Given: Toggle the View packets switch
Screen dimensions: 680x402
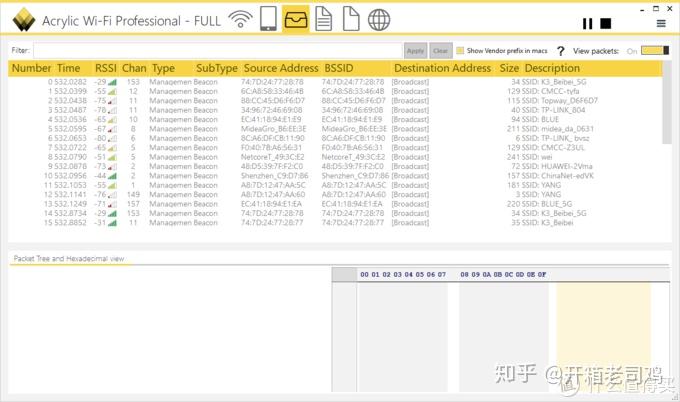Looking at the screenshot, I should click(x=655, y=51).
